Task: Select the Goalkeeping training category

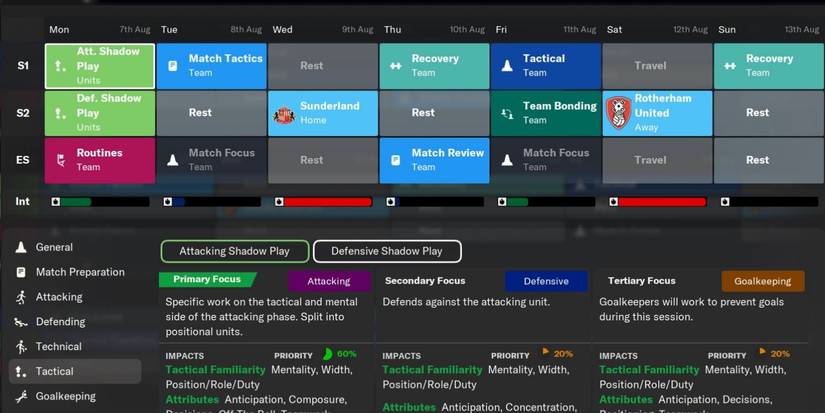Action: [75, 396]
